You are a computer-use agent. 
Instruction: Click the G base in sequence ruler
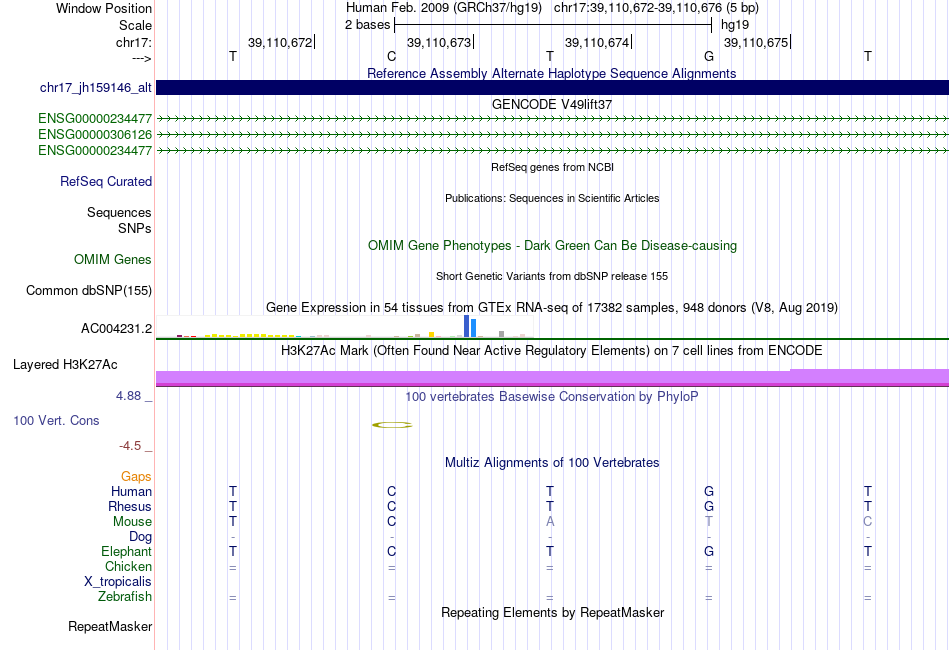click(x=709, y=57)
